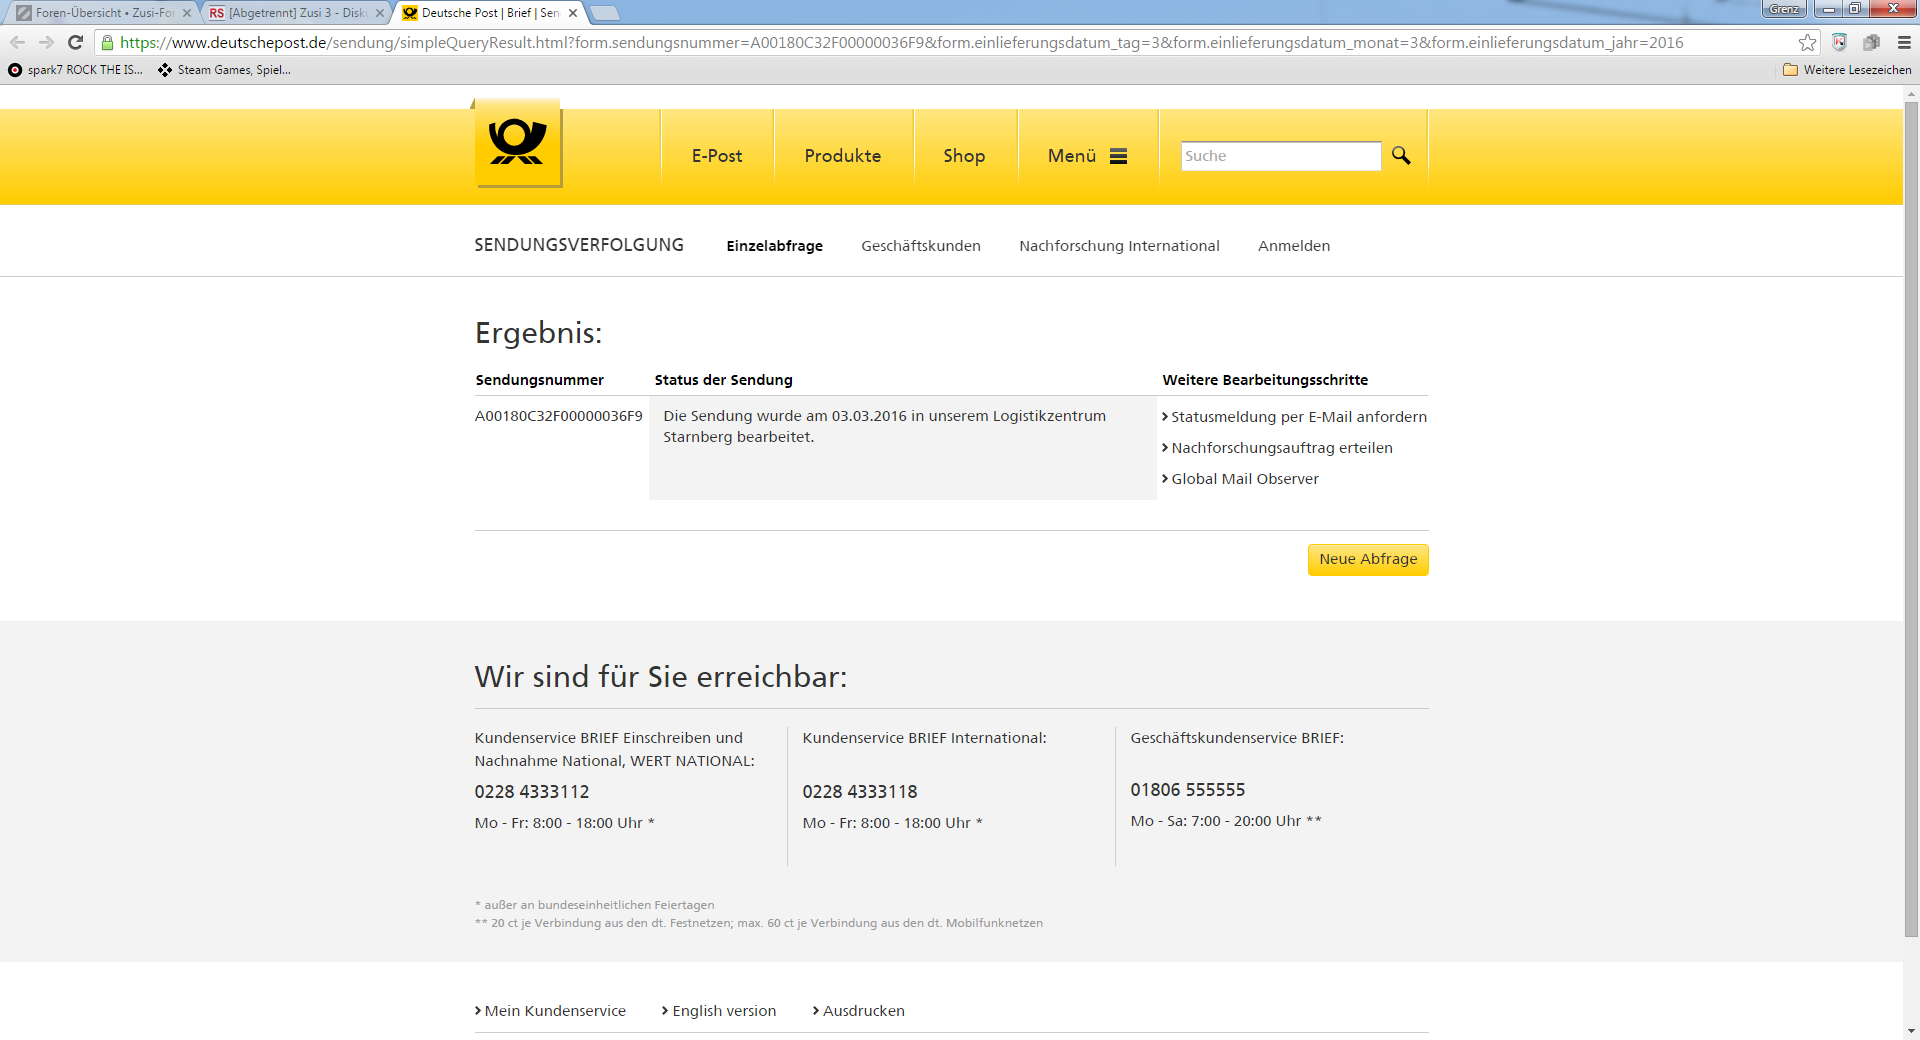The width and height of the screenshot is (1920, 1040).
Task: Open the Shop navigation item
Action: [964, 156]
